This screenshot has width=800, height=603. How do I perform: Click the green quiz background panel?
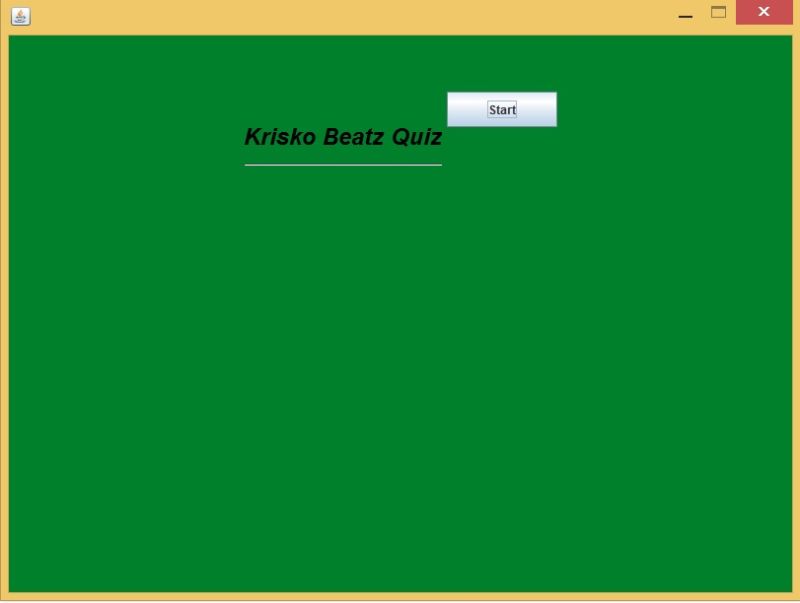pyautogui.click(x=400, y=400)
